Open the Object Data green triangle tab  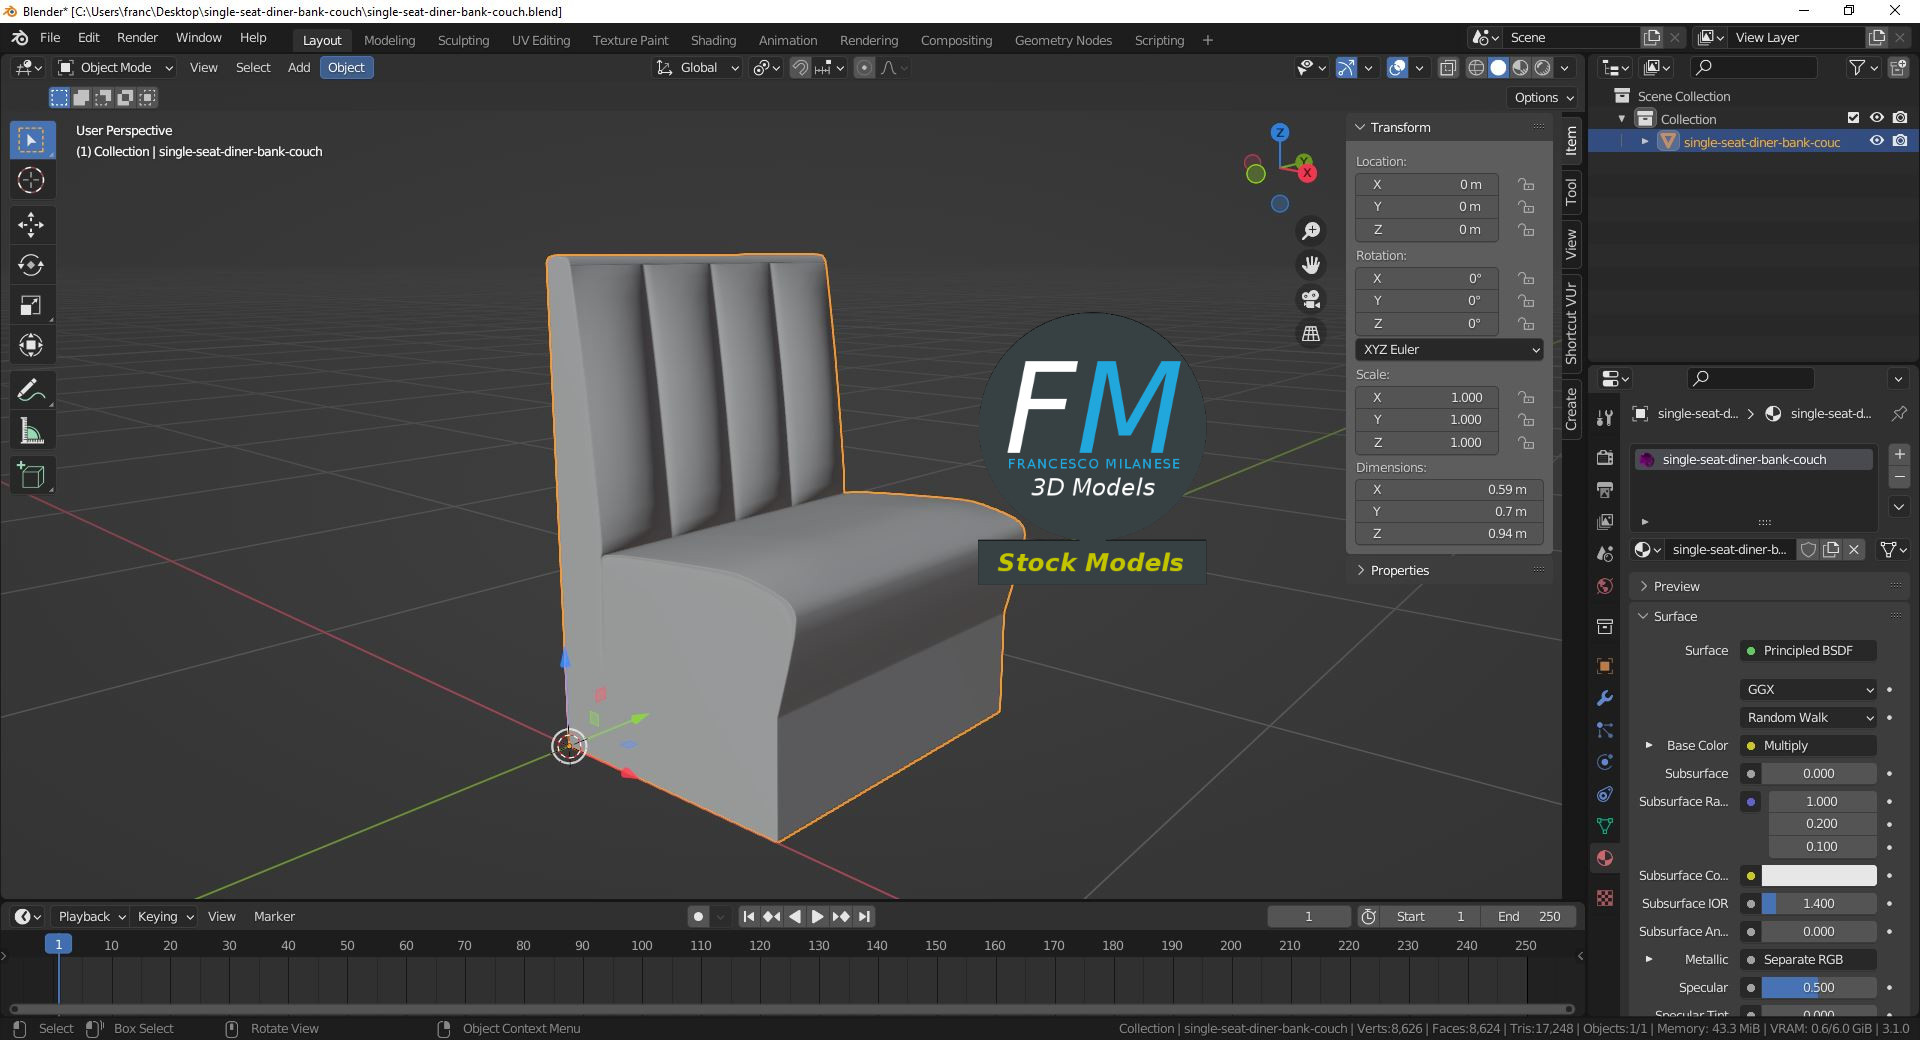tap(1605, 826)
